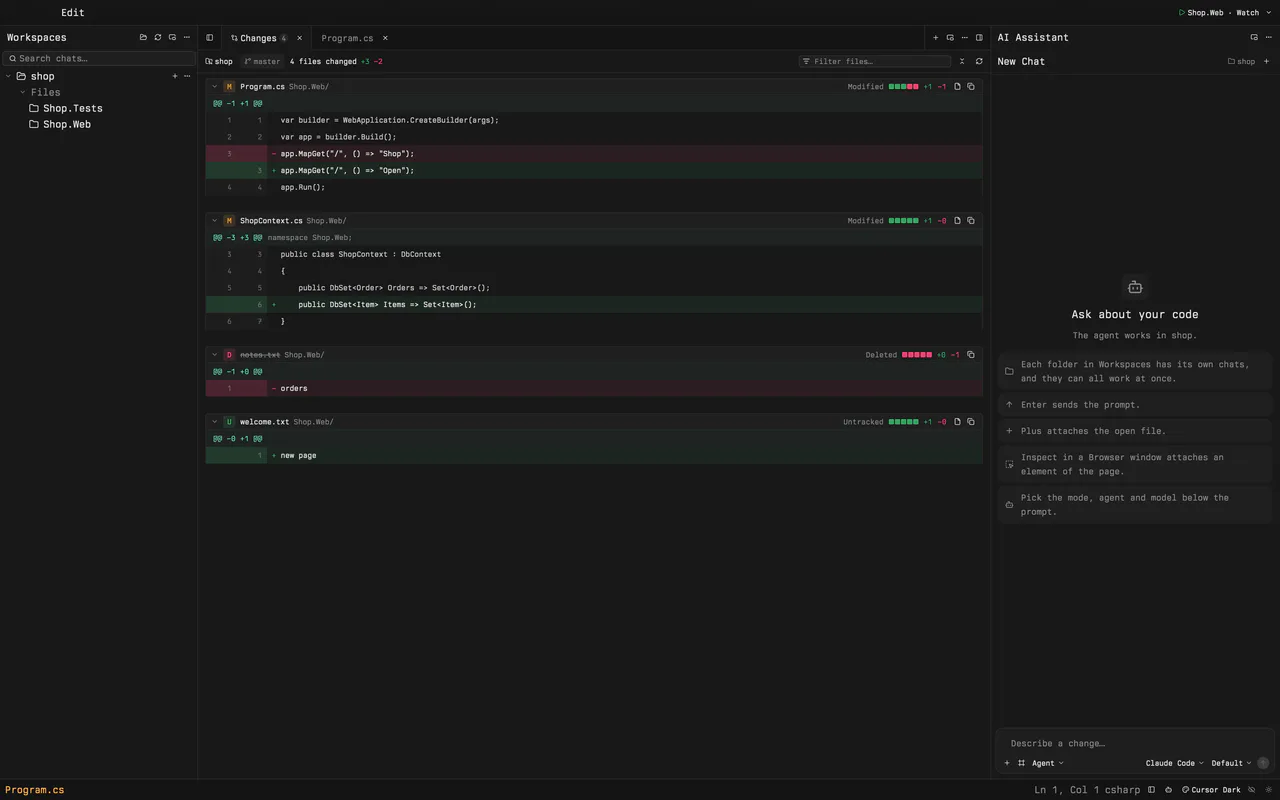
Task: Open the Agent mode dropdown
Action: (x=1047, y=763)
